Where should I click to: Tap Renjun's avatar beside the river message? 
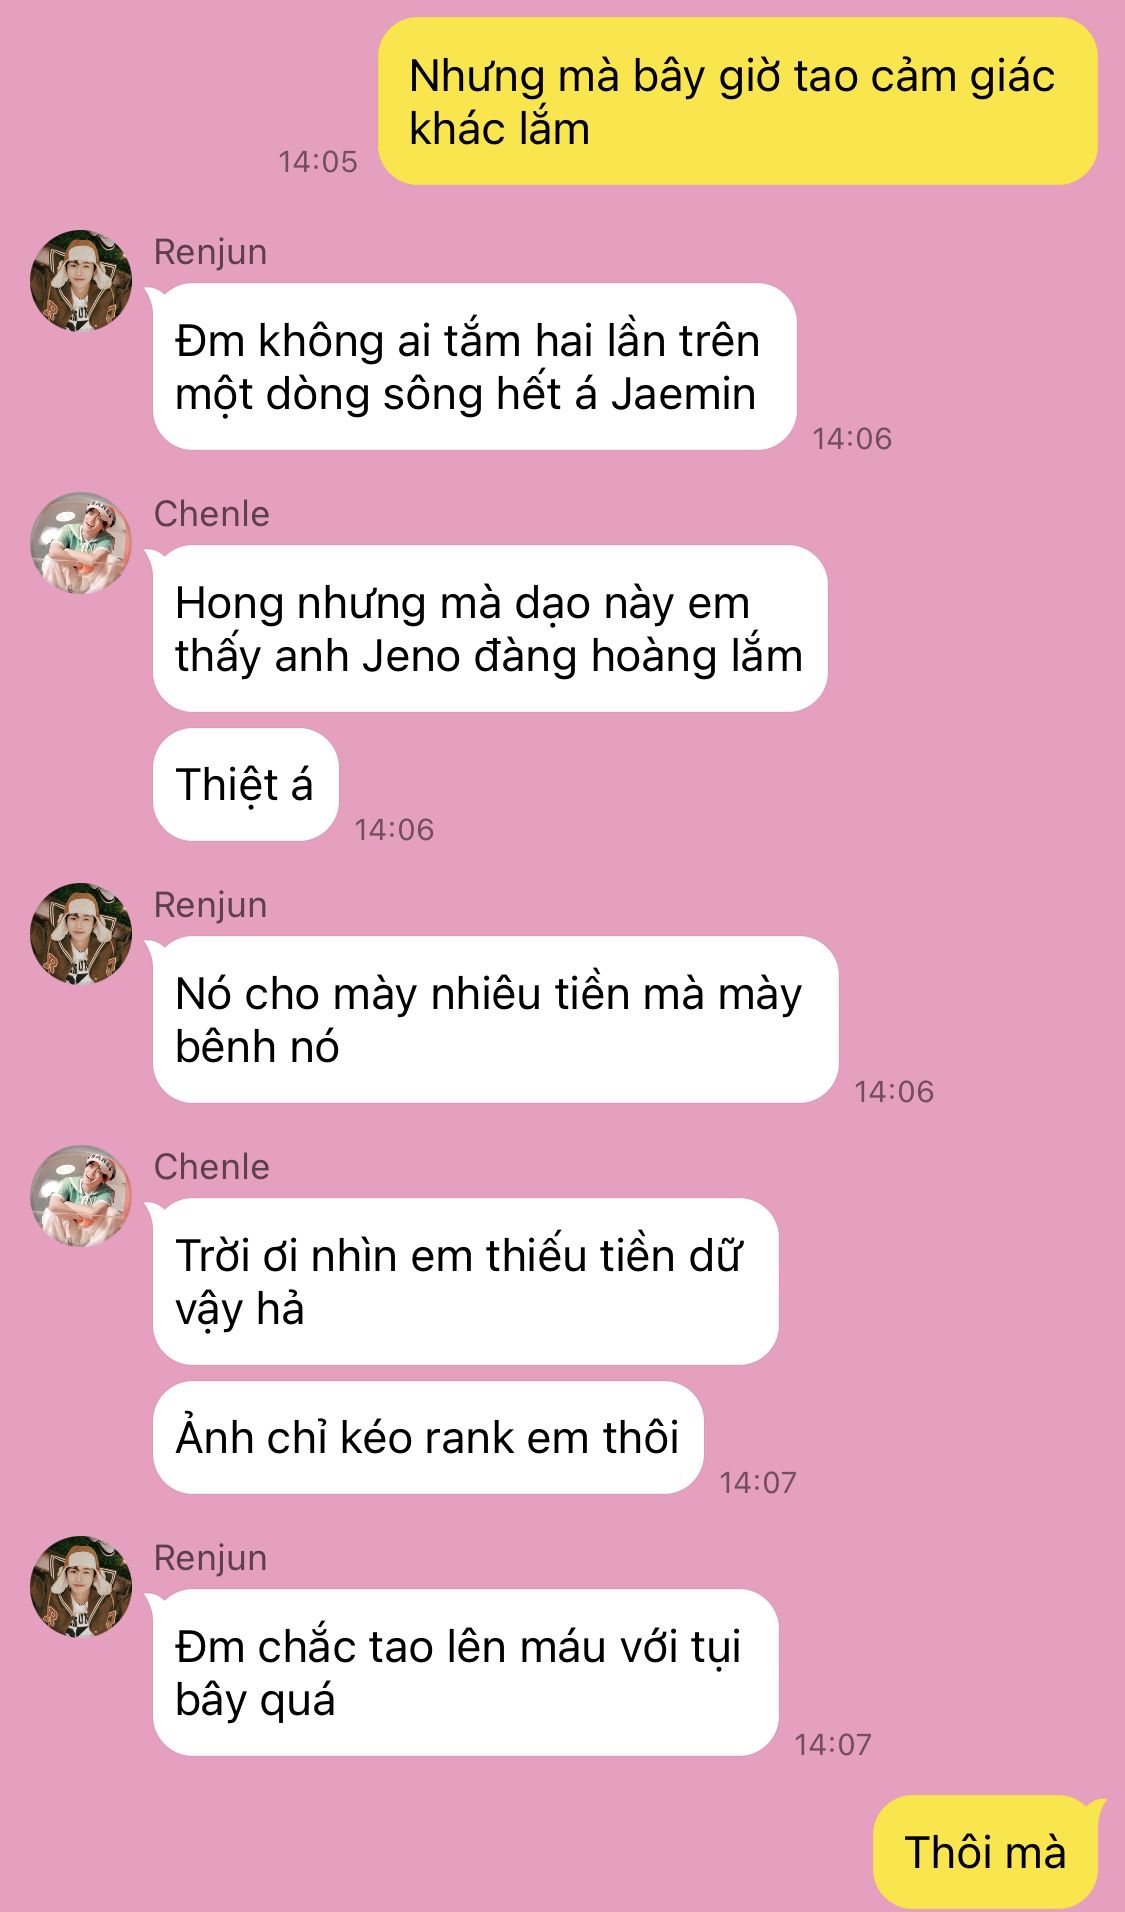click(x=81, y=281)
